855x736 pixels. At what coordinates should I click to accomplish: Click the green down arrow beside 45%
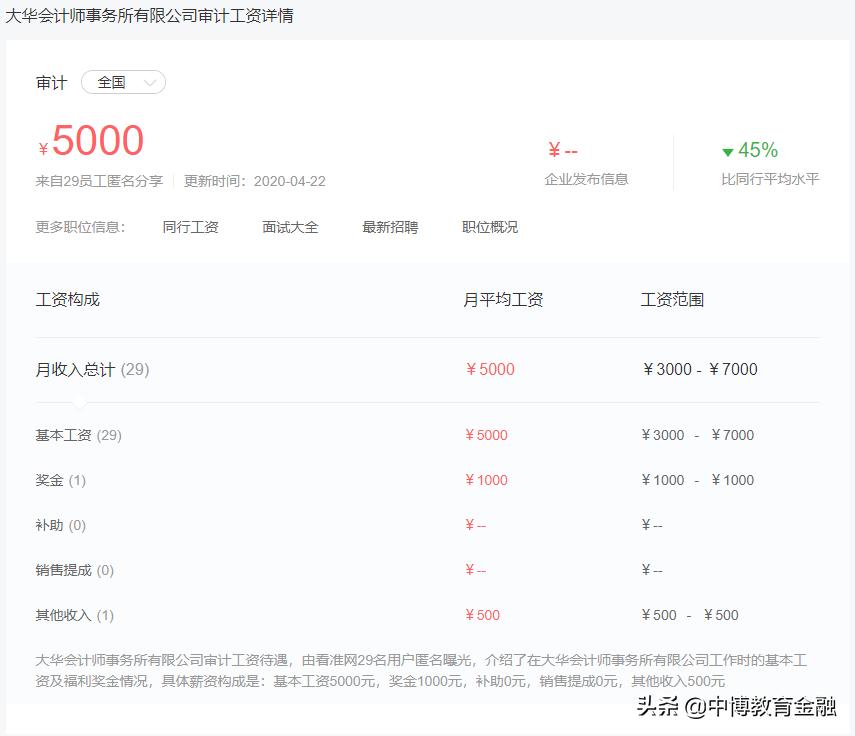(729, 151)
